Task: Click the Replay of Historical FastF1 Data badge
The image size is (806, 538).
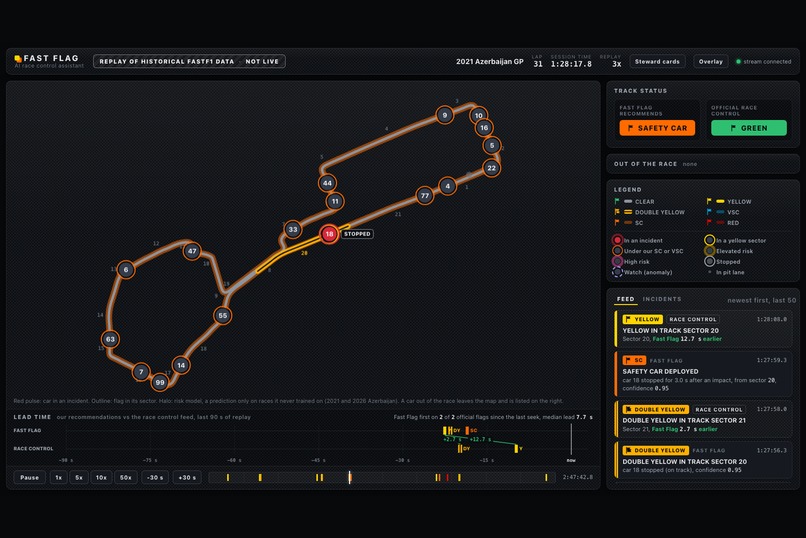Action: tap(189, 62)
